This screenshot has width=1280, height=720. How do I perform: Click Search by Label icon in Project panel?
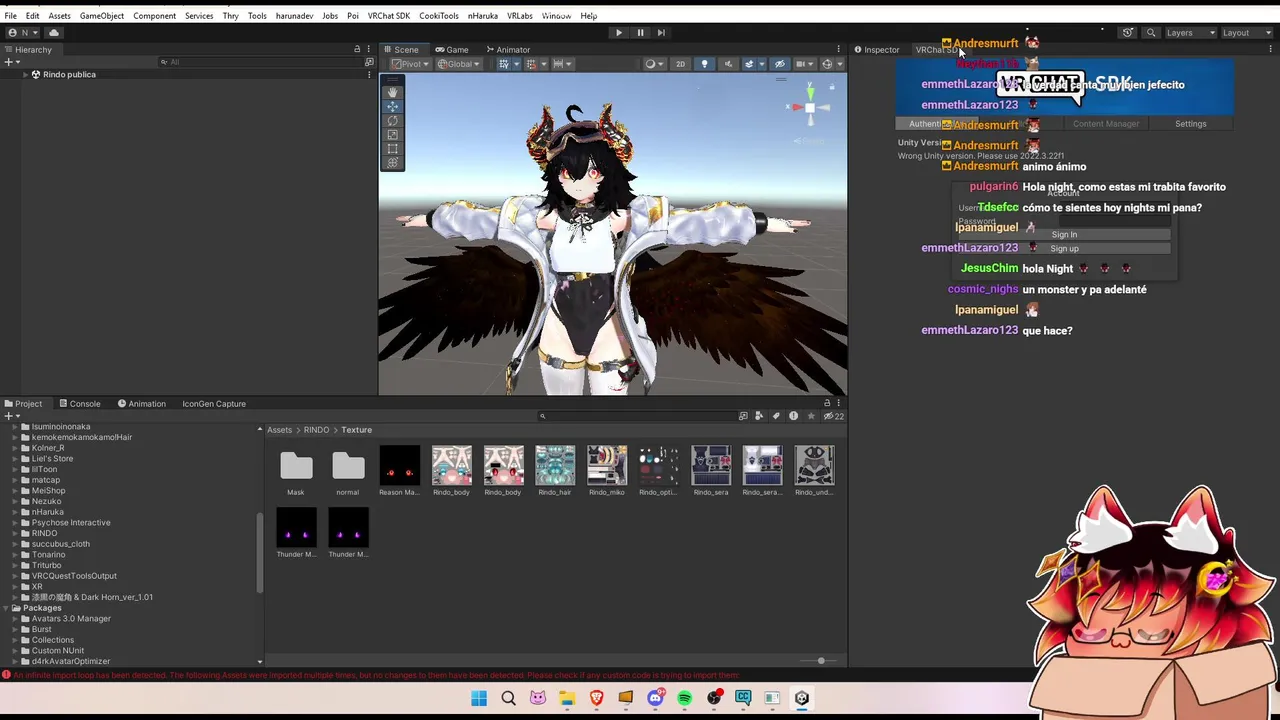(776, 416)
